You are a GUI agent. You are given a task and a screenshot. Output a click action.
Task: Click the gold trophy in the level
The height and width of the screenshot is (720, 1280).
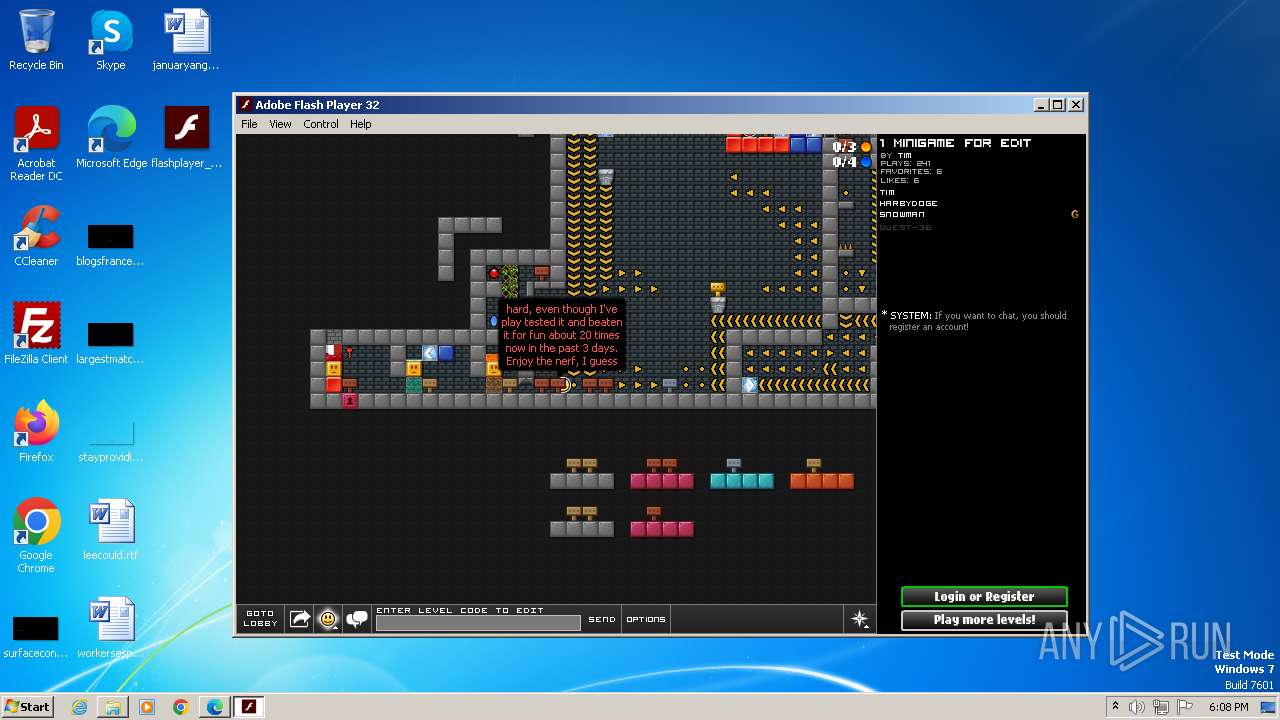coord(718,289)
